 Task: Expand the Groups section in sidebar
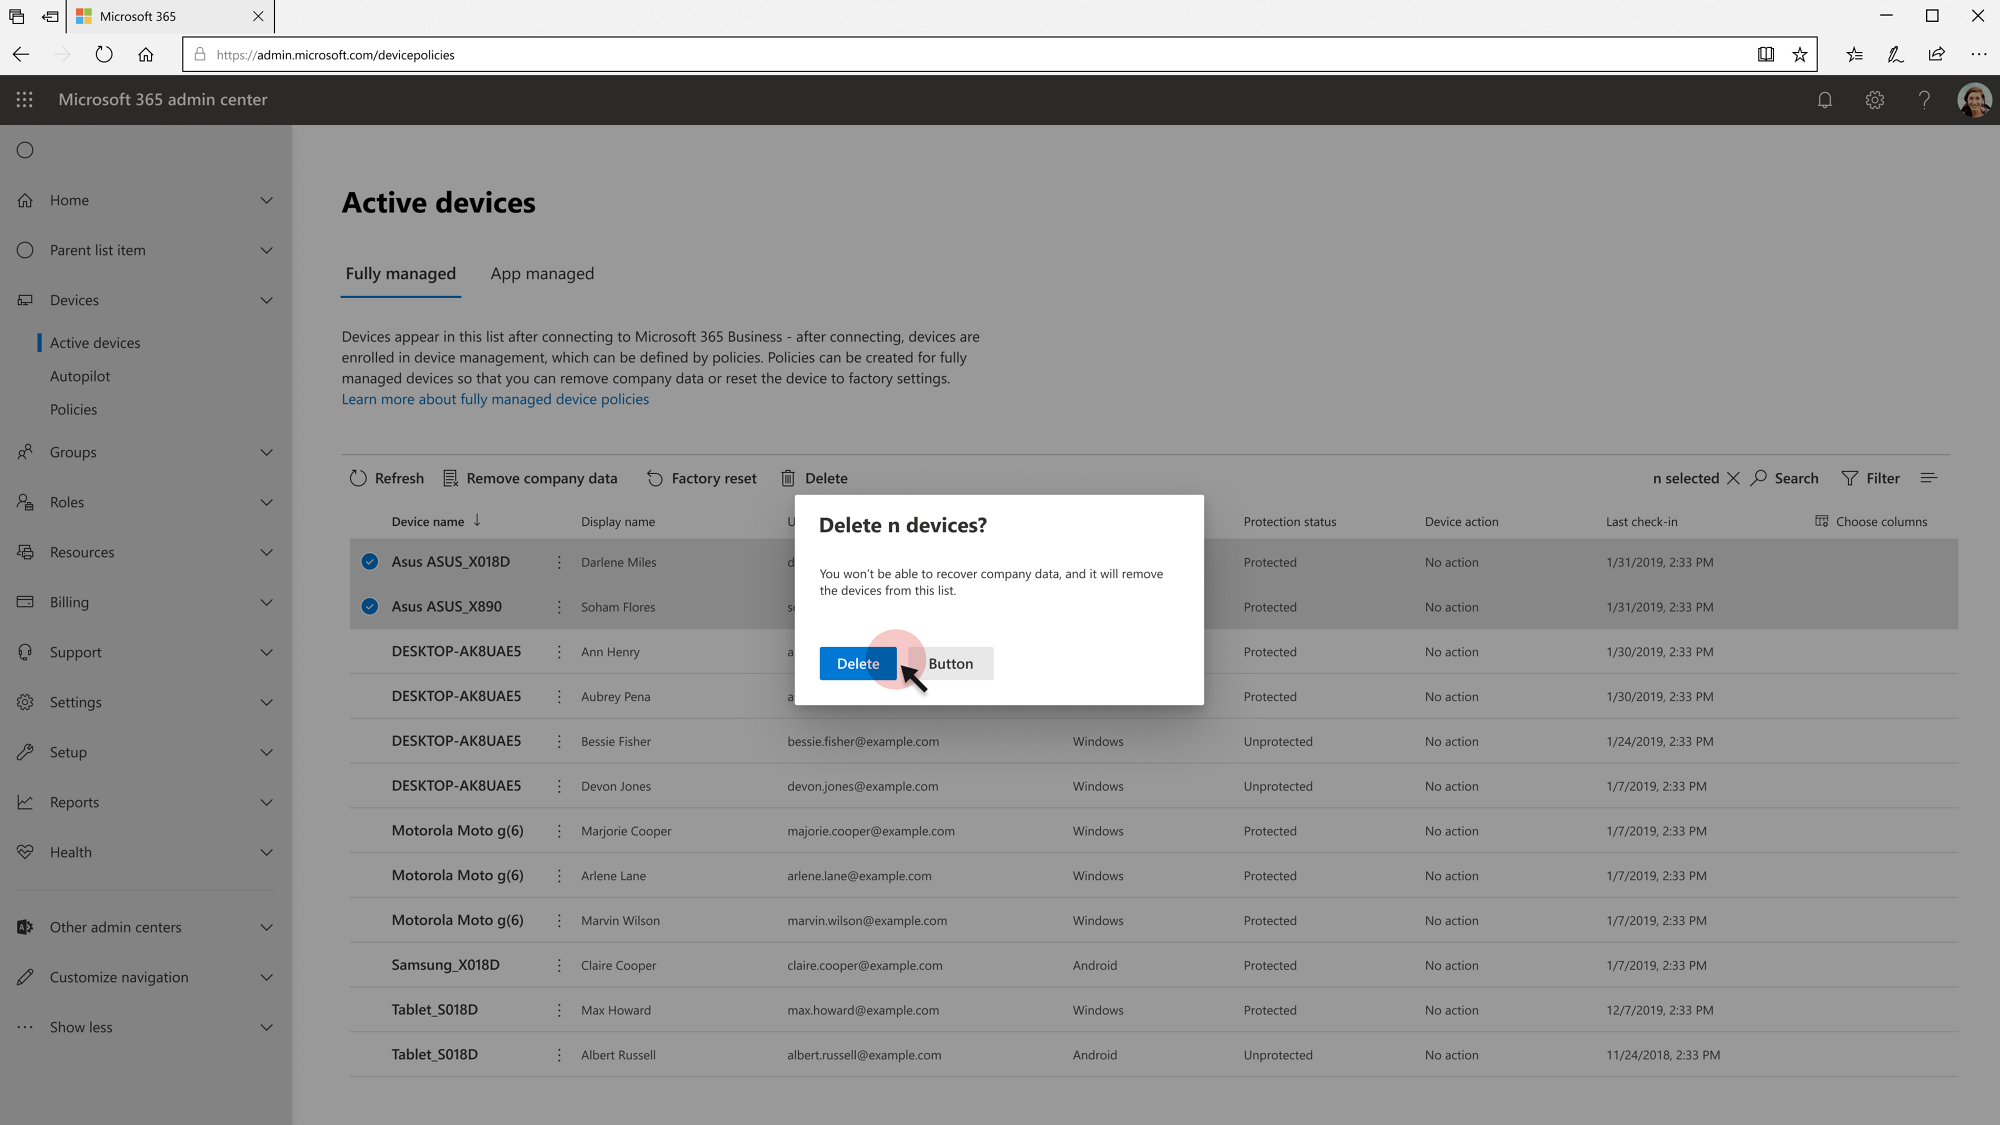point(266,452)
